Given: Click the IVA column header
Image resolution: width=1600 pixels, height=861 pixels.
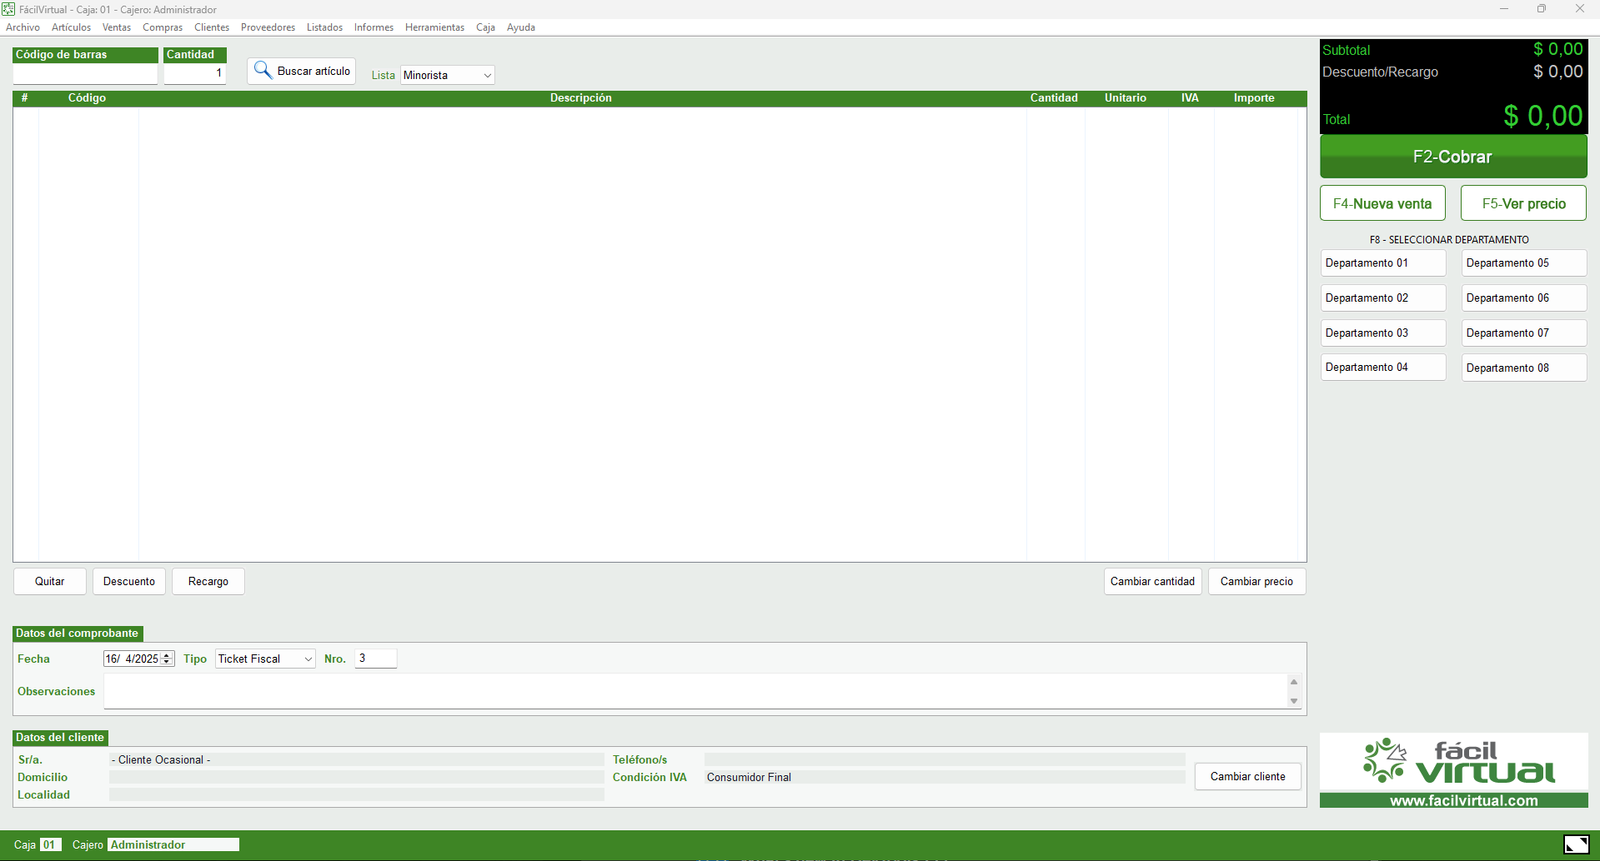Looking at the screenshot, I should (1190, 98).
